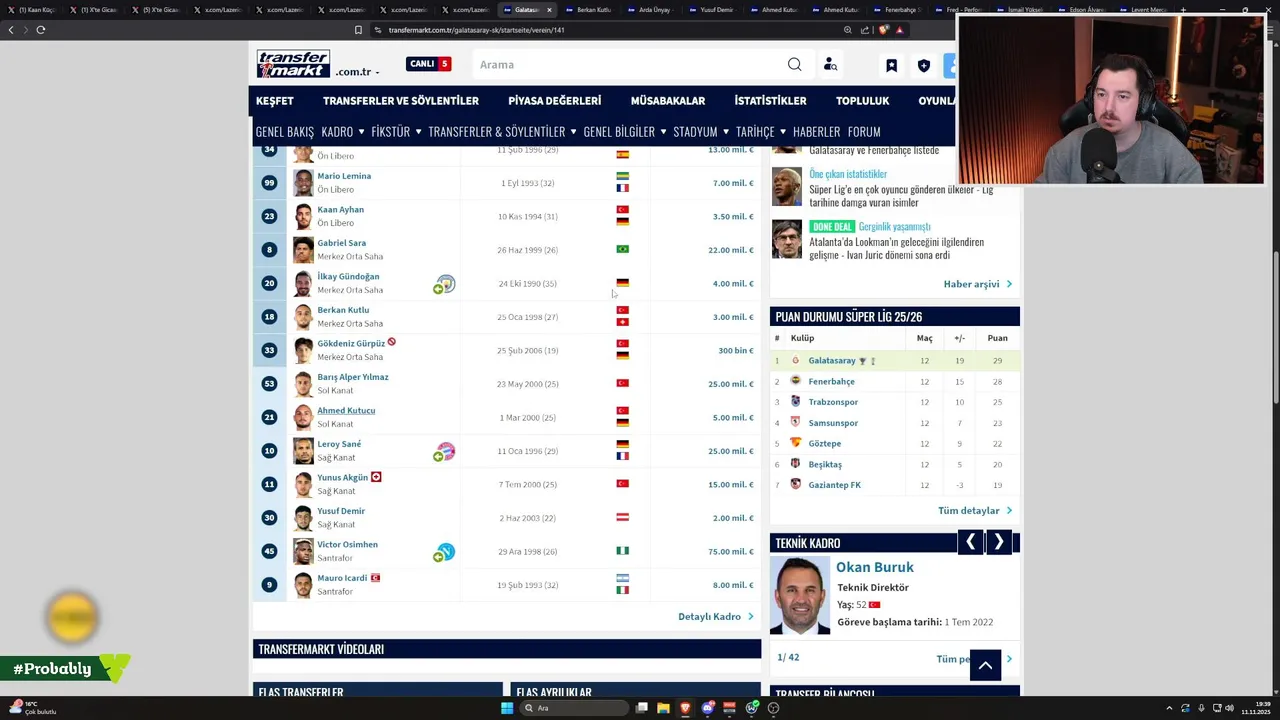The width and height of the screenshot is (1280, 720).
Task: Open the HABERLER tab
Action: pos(816,131)
